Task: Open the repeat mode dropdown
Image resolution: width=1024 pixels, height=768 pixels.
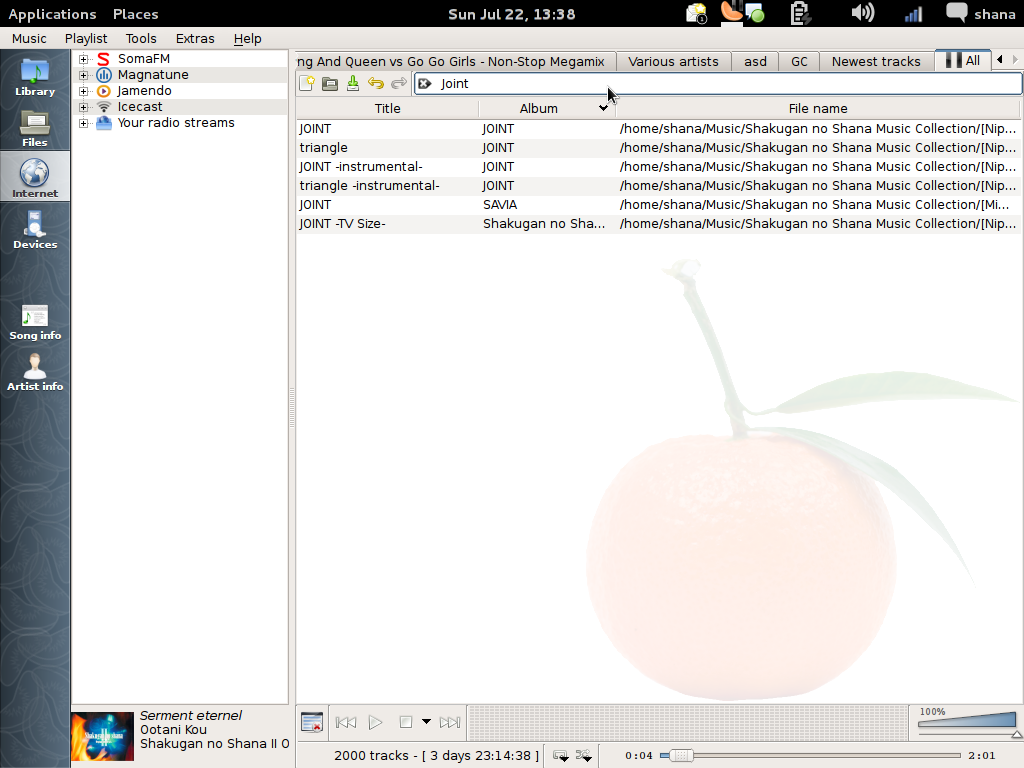Action: click(x=561, y=756)
